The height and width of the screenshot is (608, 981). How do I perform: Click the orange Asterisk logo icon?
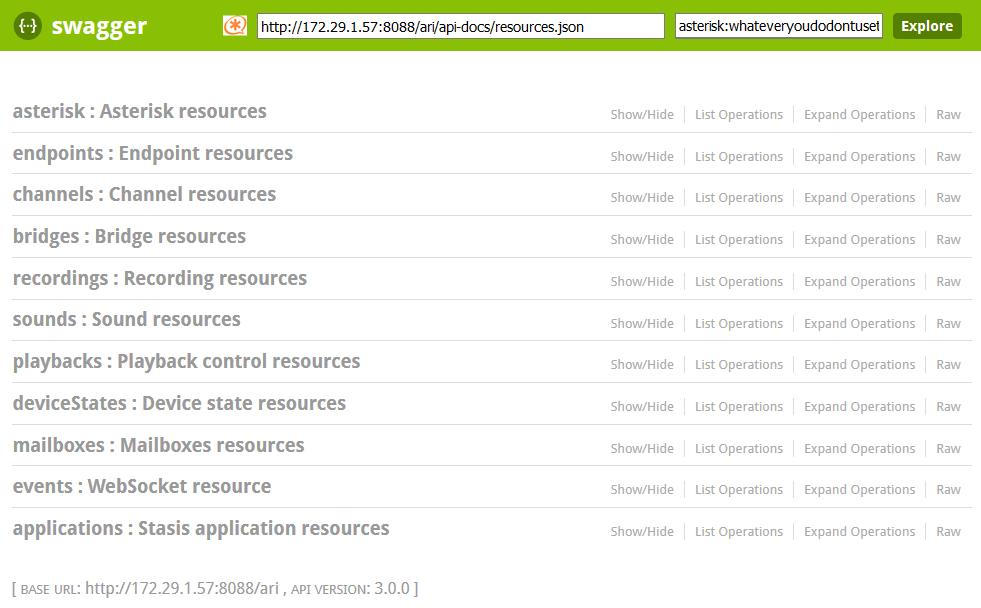click(235, 26)
